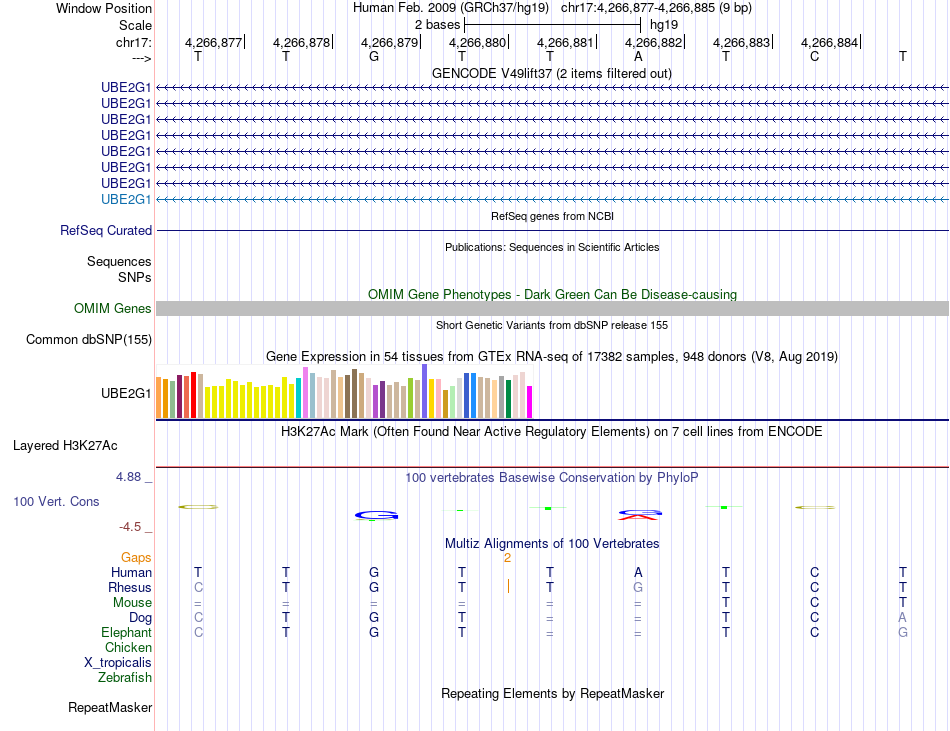This screenshot has width=950, height=731.
Task: Click the ---> sequence direction arrow label
Action: click(142, 58)
